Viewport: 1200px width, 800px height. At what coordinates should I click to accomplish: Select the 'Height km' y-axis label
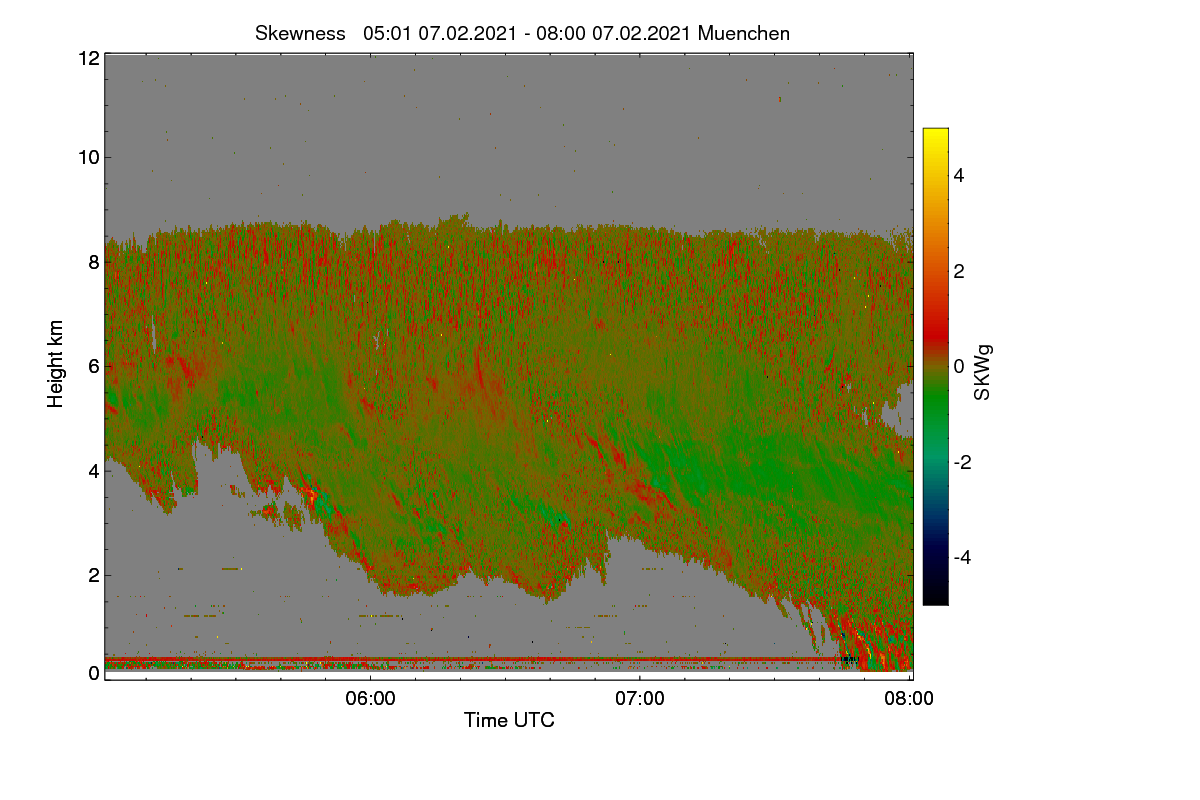coord(56,364)
